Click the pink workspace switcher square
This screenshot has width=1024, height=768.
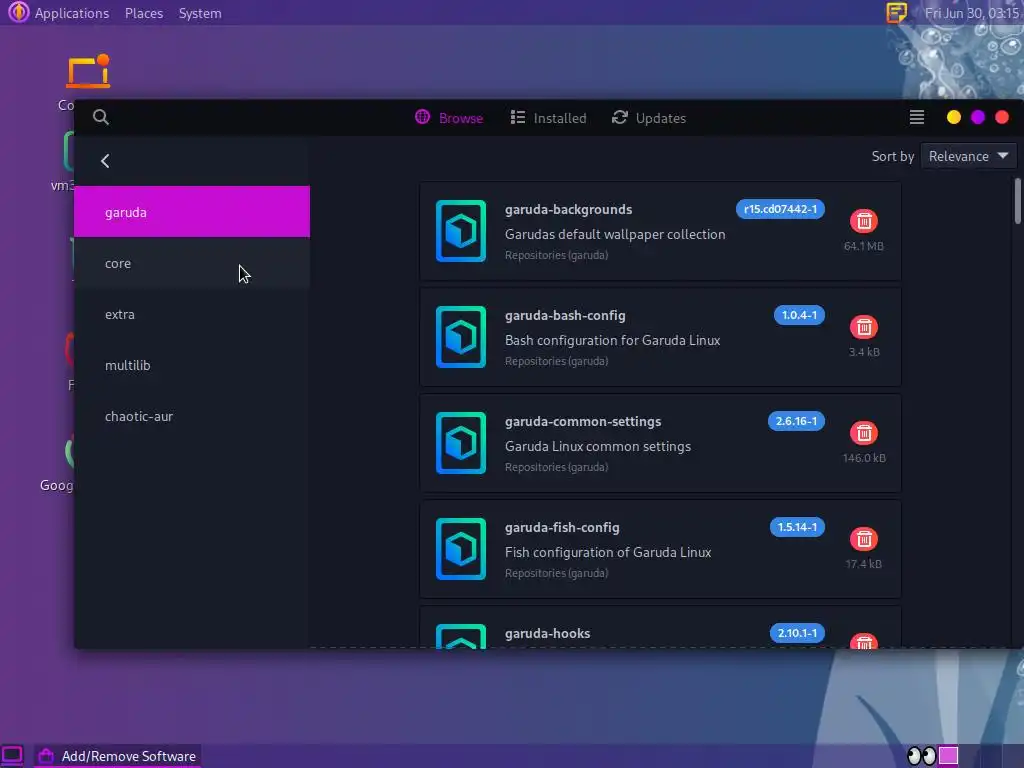pyautogui.click(x=948, y=756)
